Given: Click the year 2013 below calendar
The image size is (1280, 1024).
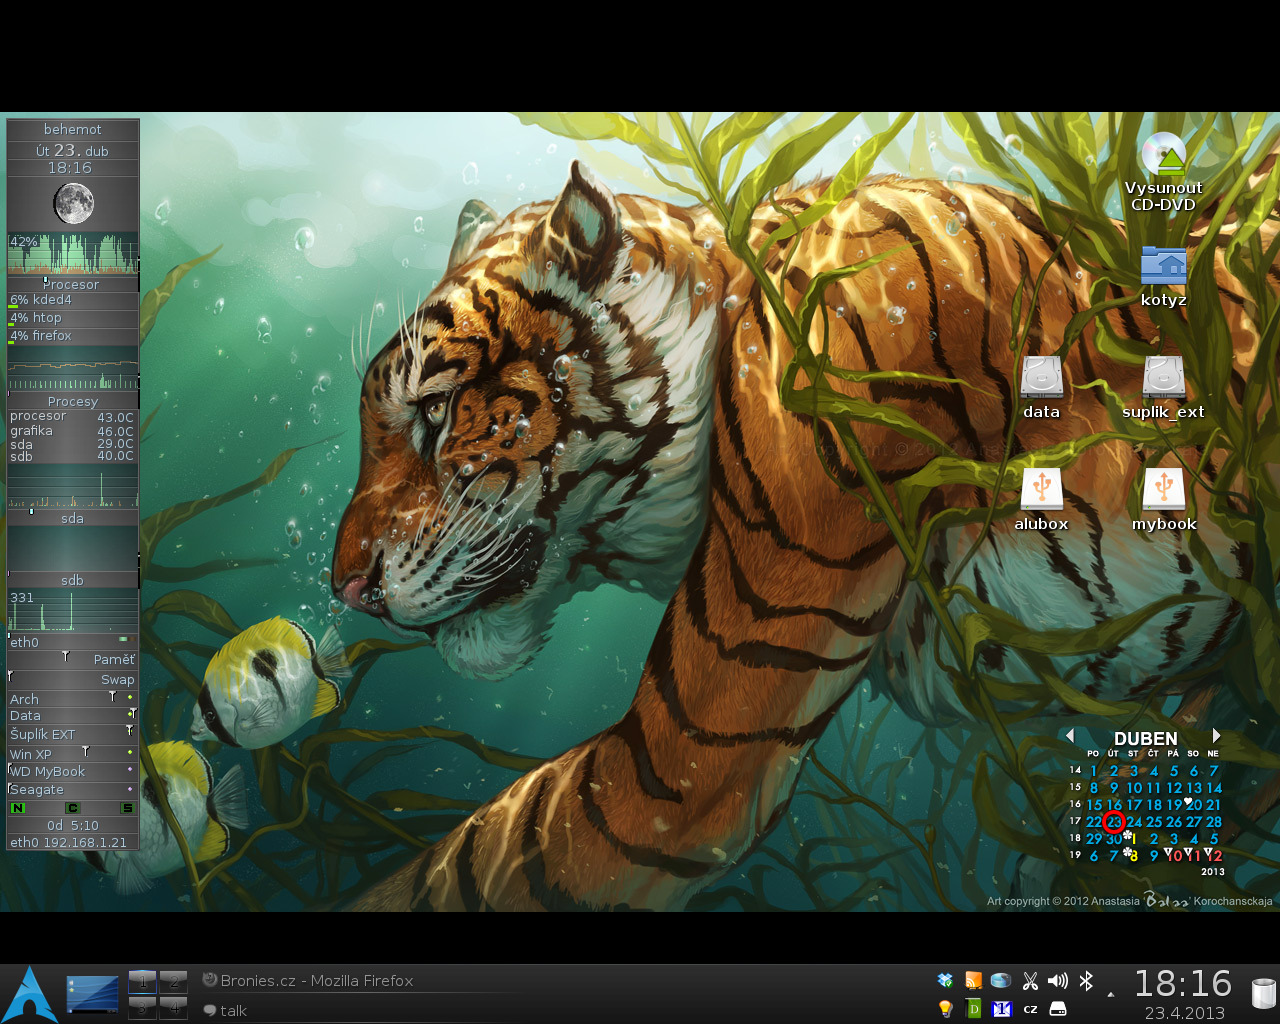Looking at the screenshot, I should (1213, 872).
